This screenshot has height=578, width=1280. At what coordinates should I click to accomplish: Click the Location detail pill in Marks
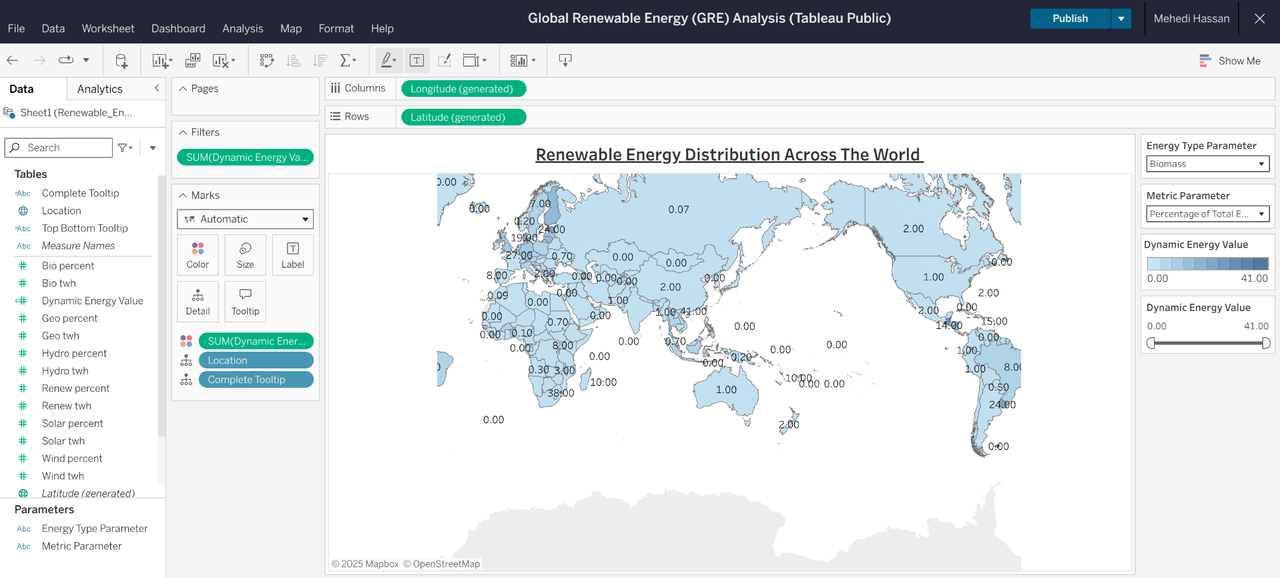click(256, 360)
